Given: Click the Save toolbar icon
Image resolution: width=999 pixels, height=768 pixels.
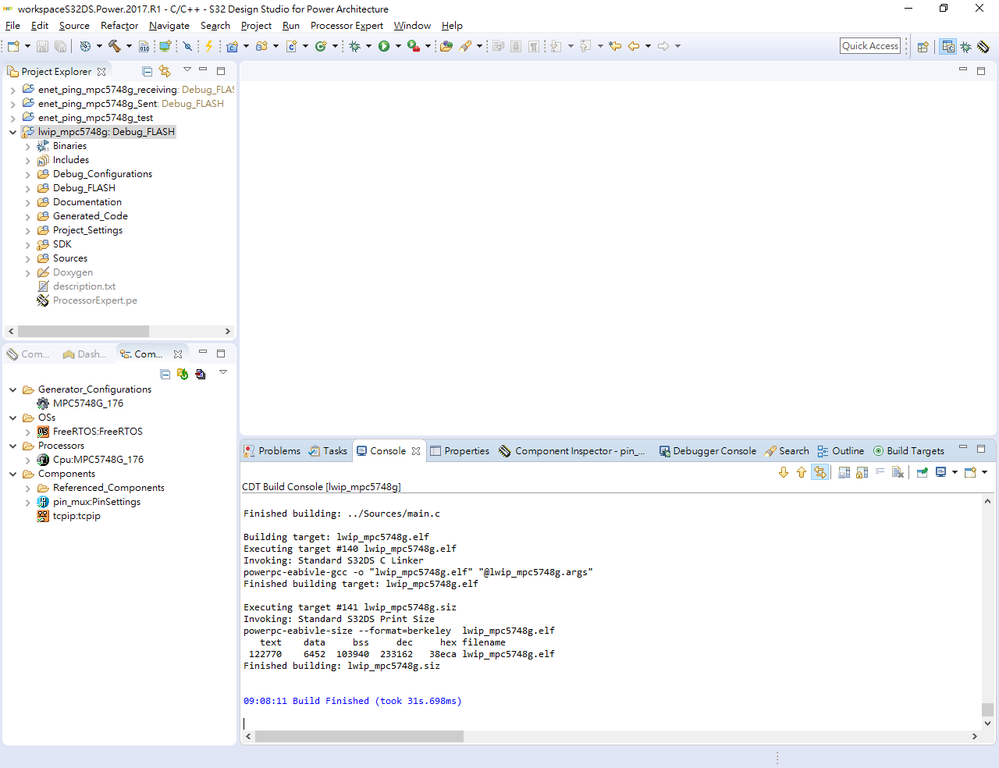Looking at the screenshot, I should [x=42, y=46].
